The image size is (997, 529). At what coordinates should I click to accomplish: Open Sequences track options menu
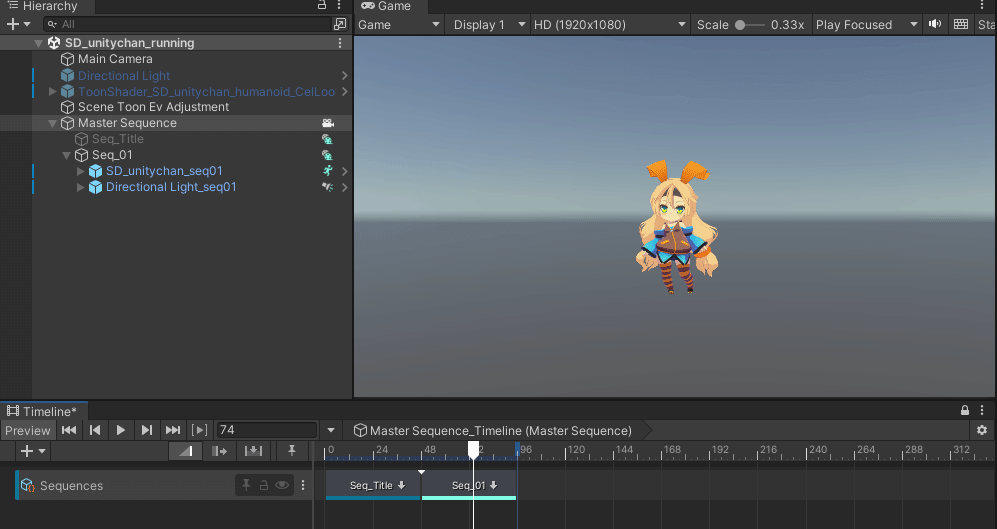pyautogui.click(x=303, y=485)
